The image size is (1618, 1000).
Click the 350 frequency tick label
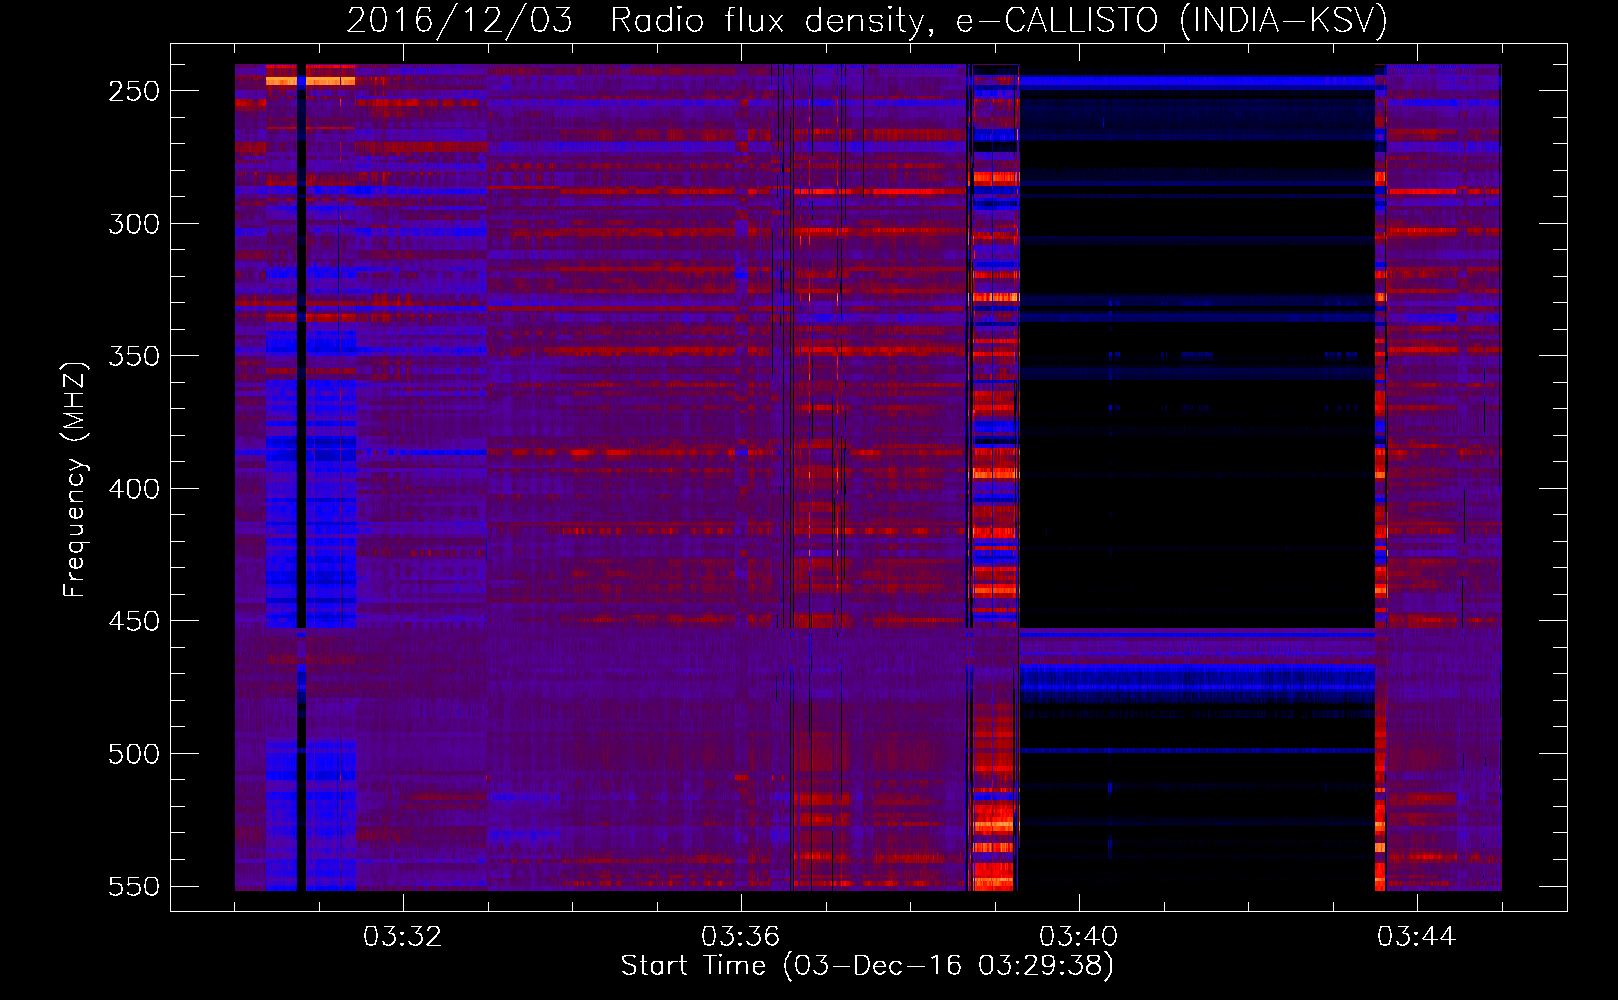point(134,356)
